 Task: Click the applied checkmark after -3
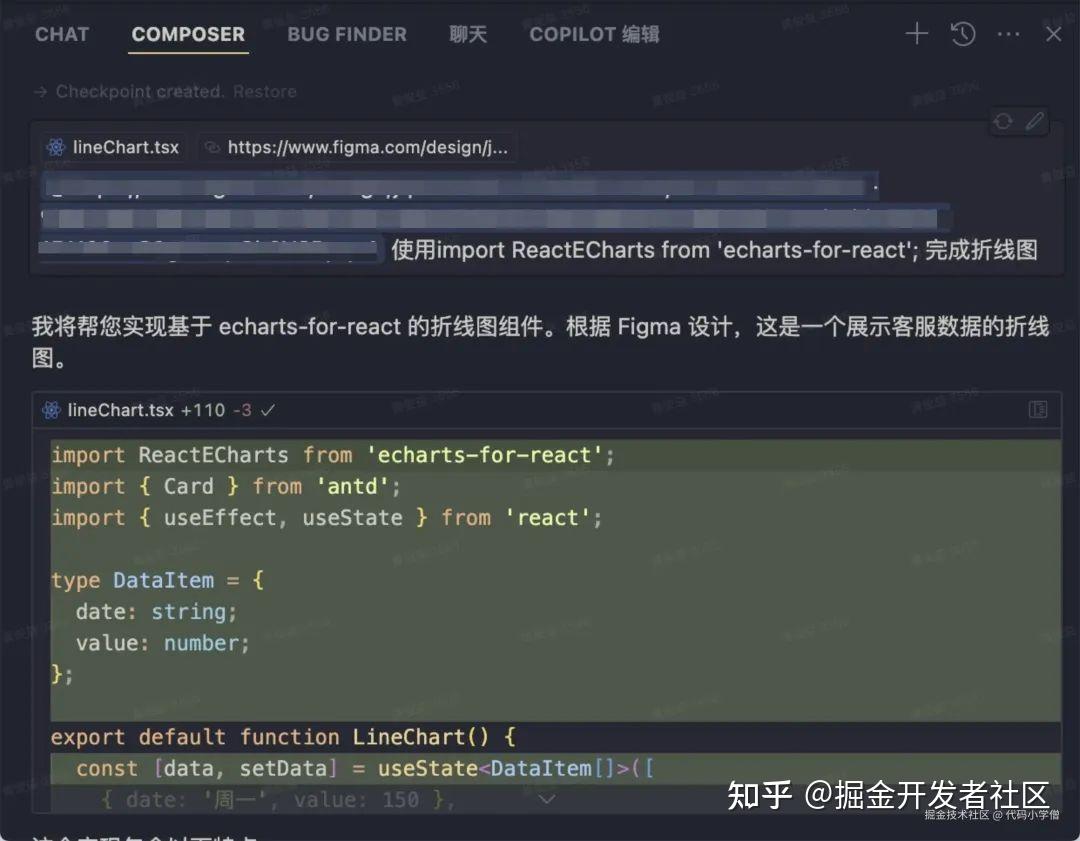pyautogui.click(x=268, y=411)
